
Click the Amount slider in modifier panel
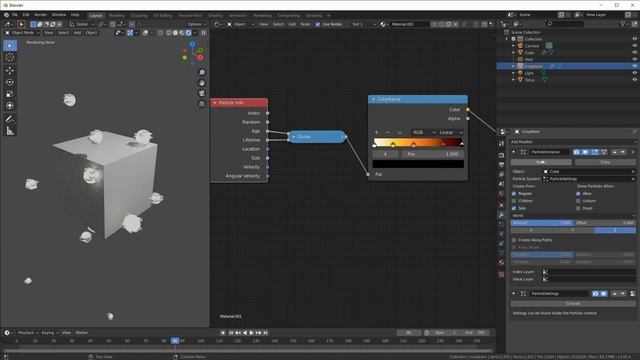[542, 223]
